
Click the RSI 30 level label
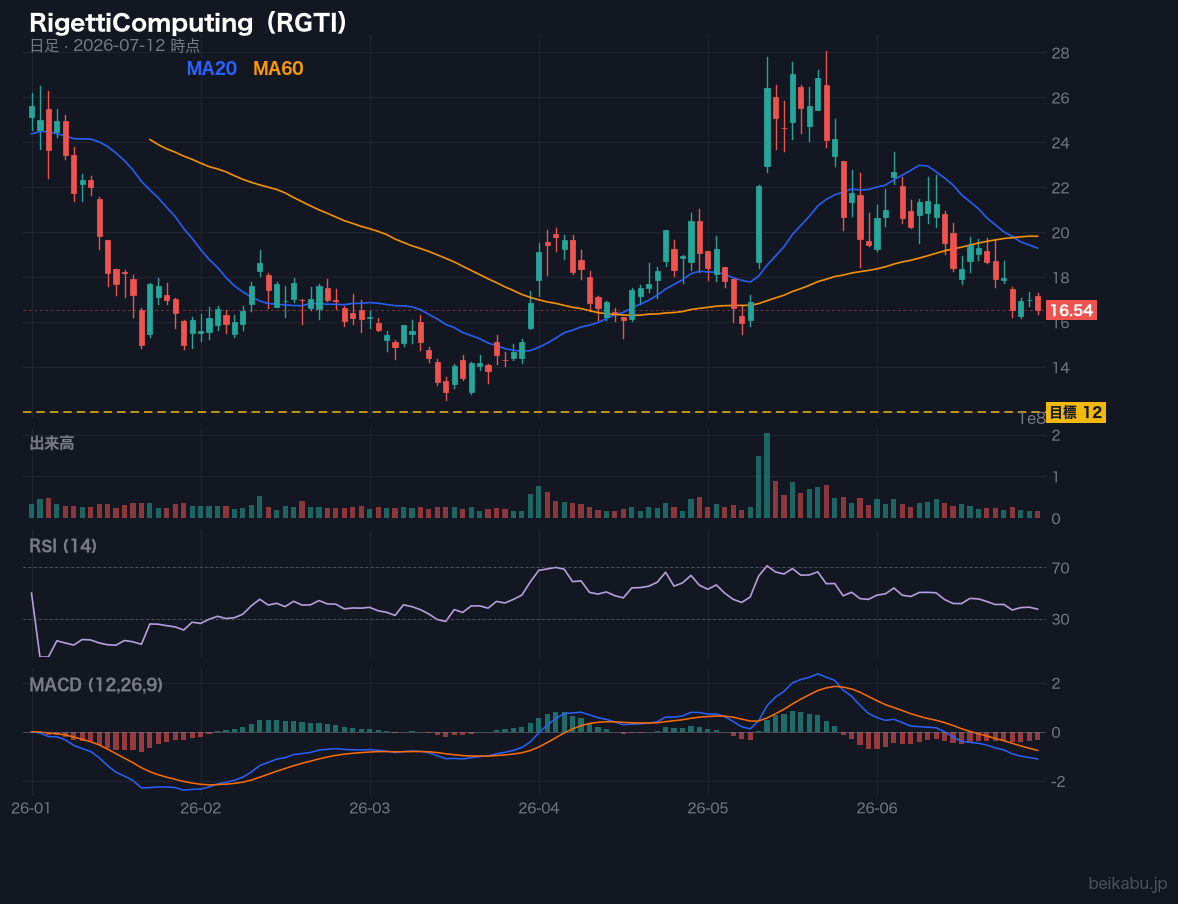[1060, 619]
